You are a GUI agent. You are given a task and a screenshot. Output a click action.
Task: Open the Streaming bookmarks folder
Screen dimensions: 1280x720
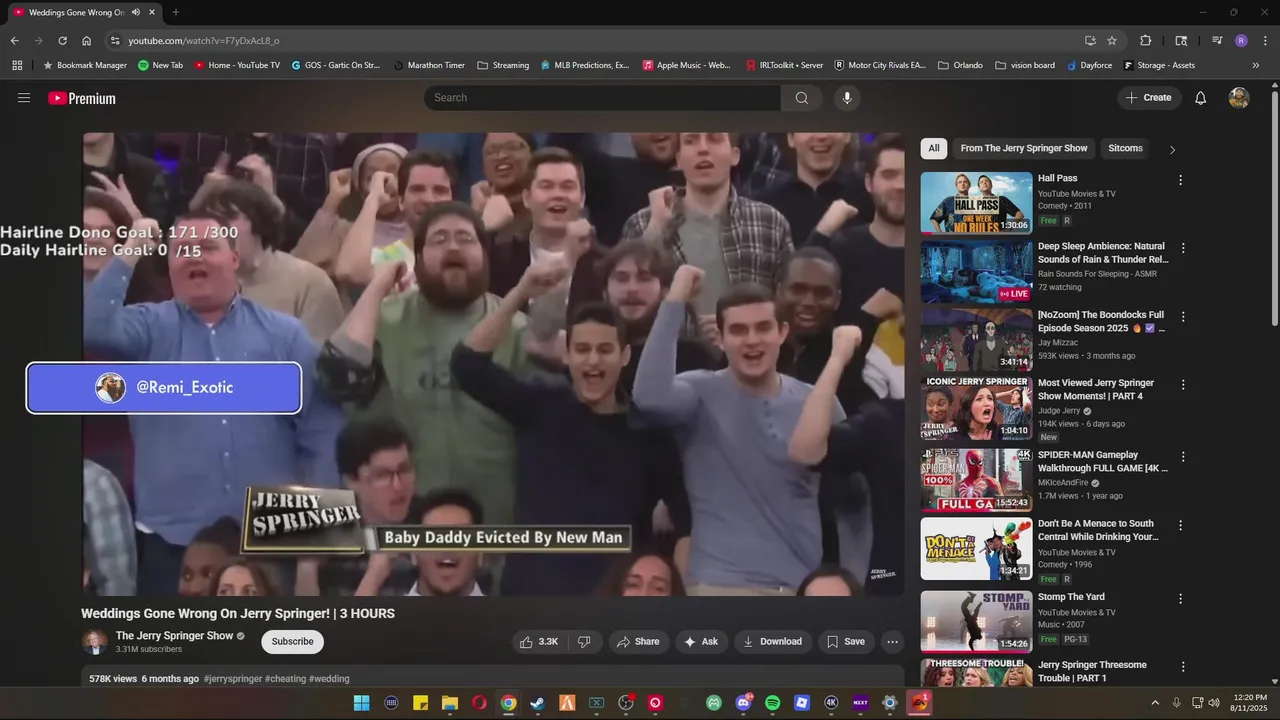503,65
